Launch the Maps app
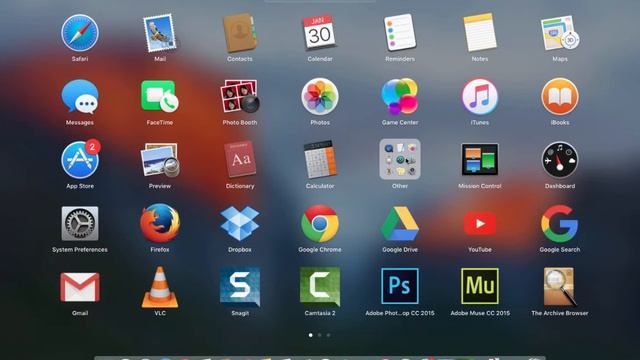 point(560,33)
